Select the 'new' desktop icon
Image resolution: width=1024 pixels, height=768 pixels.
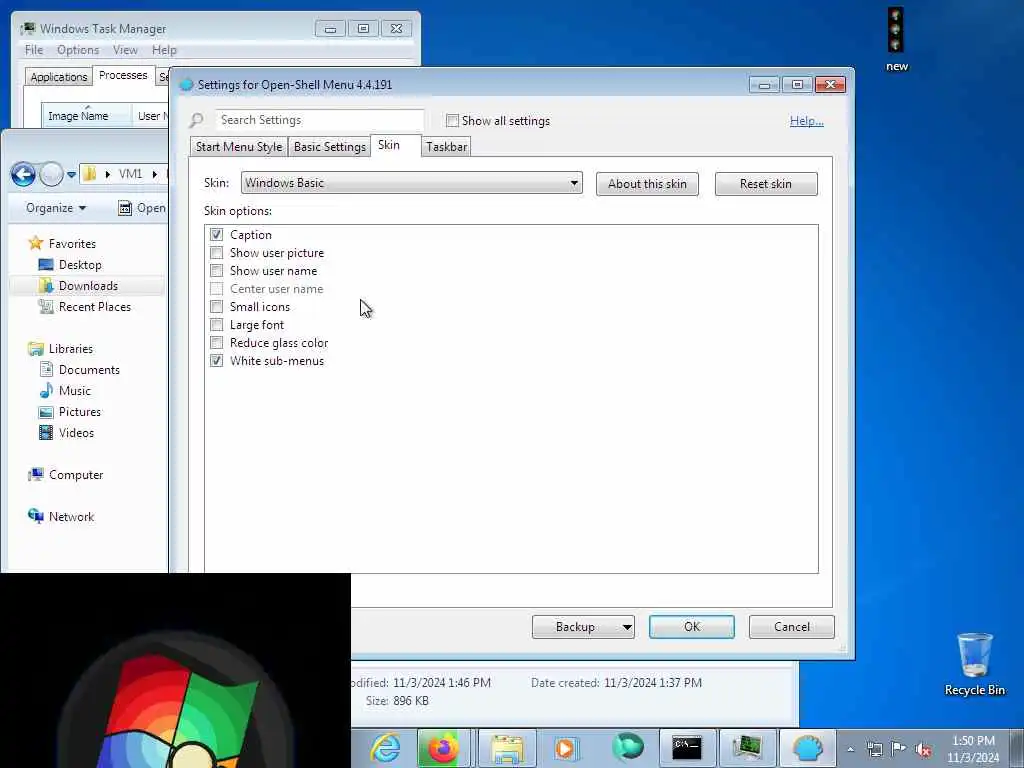click(896, 39)
